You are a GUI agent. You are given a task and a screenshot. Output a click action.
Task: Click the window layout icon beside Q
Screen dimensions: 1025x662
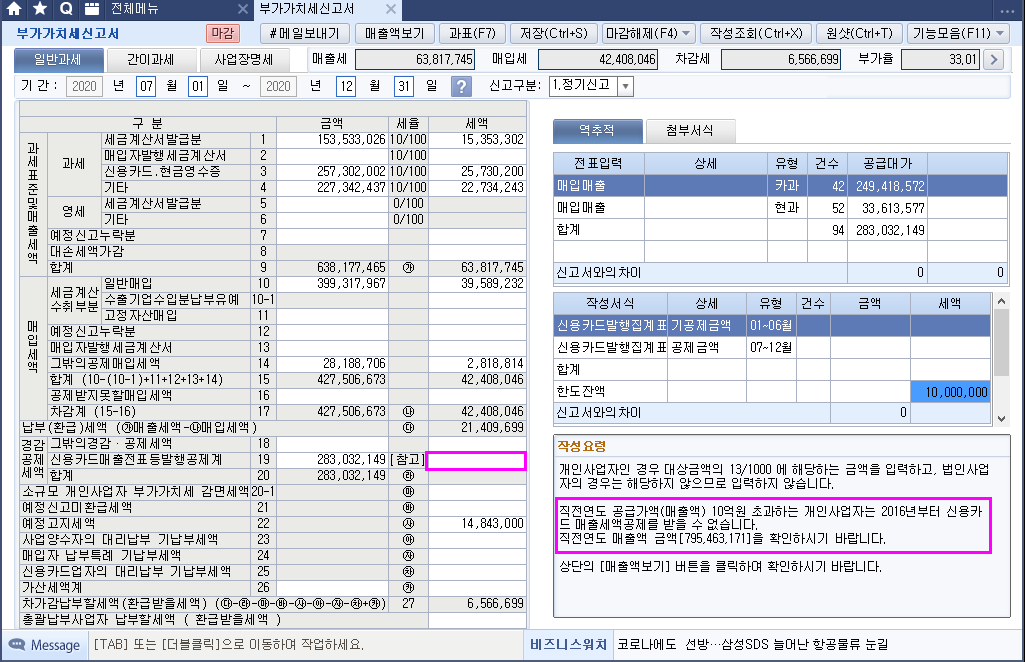point(92,8)
